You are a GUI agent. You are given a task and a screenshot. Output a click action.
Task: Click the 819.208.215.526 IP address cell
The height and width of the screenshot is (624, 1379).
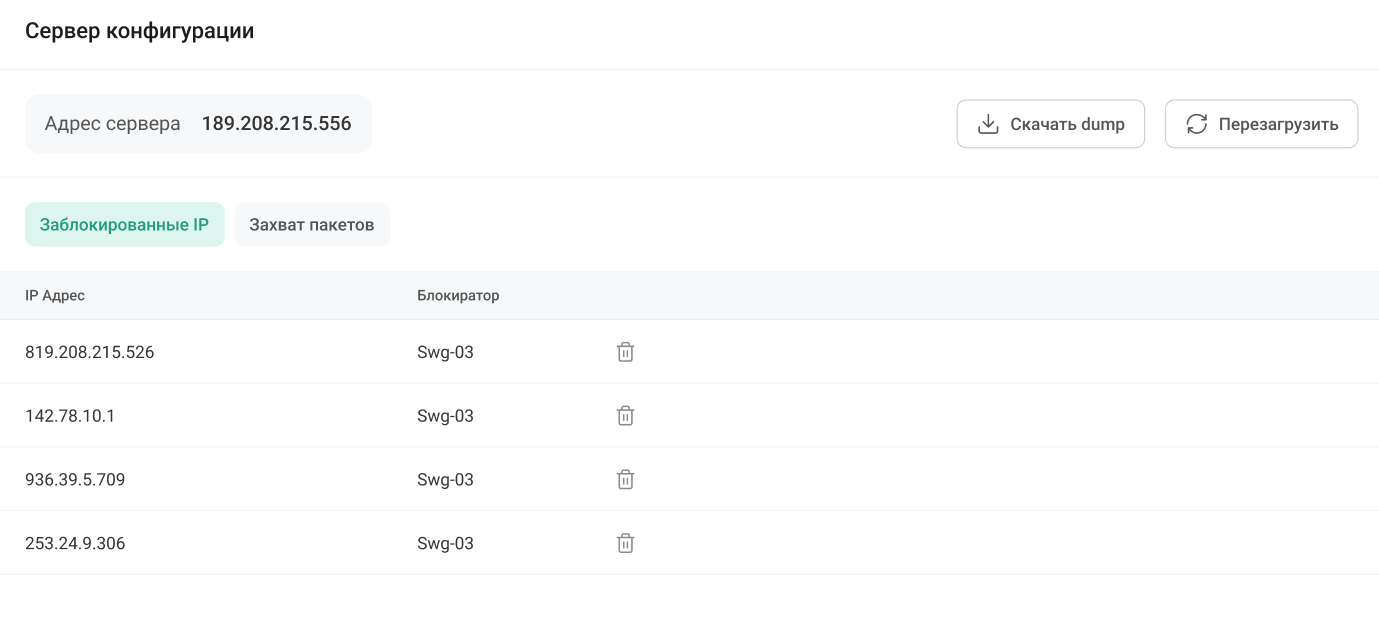tap(90, 352)
